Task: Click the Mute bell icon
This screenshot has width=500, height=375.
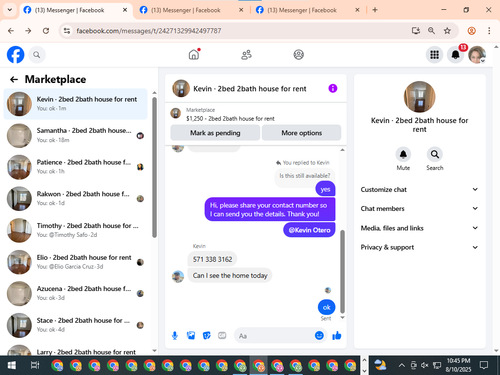Action: pyautogui.click(x=403, y=154)
